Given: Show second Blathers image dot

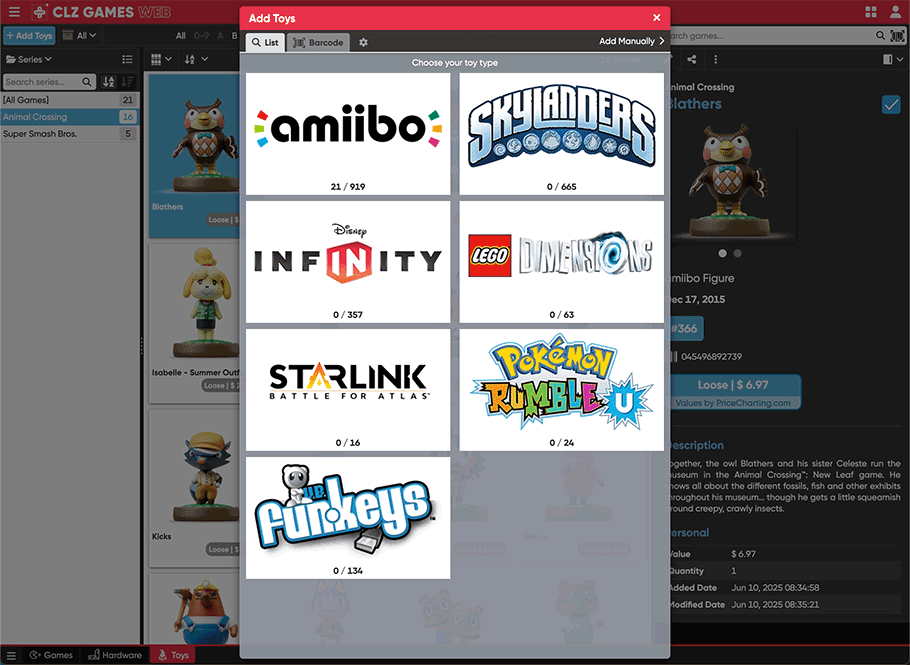Looking at the screenshot, I should (x=737, y=253).
